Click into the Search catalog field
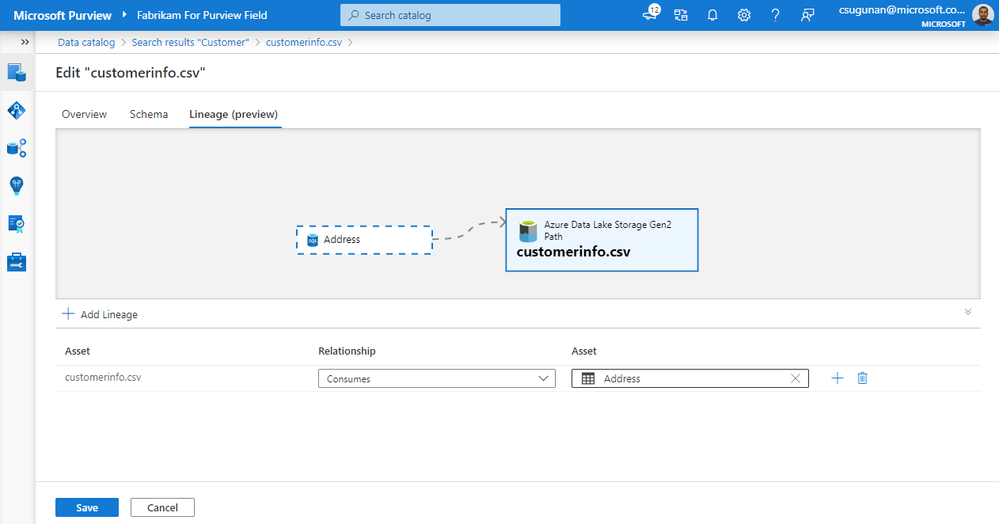 (450, 15)
